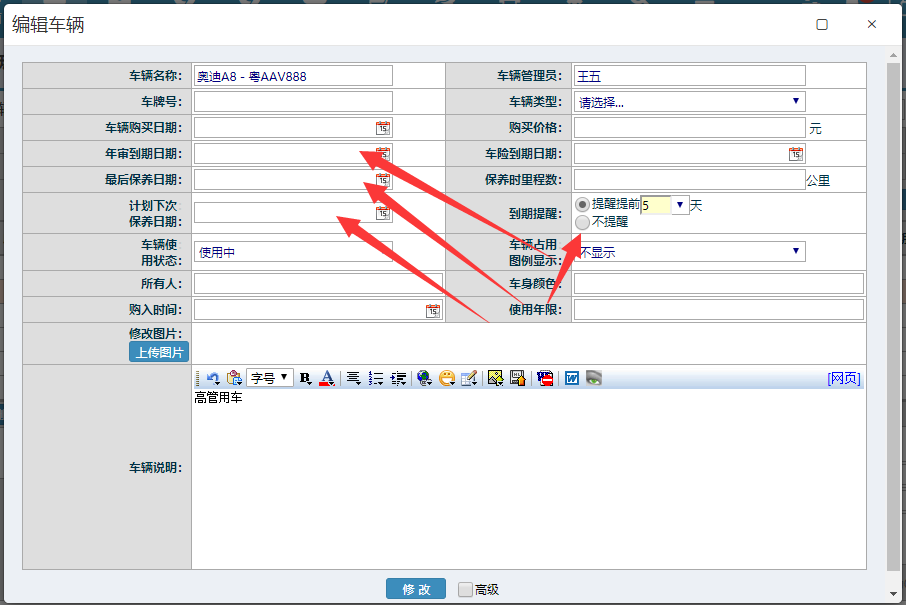Open calendar picker for 购入时间
Viewport: 906px width, 605px height.
[x=432, y=310]
